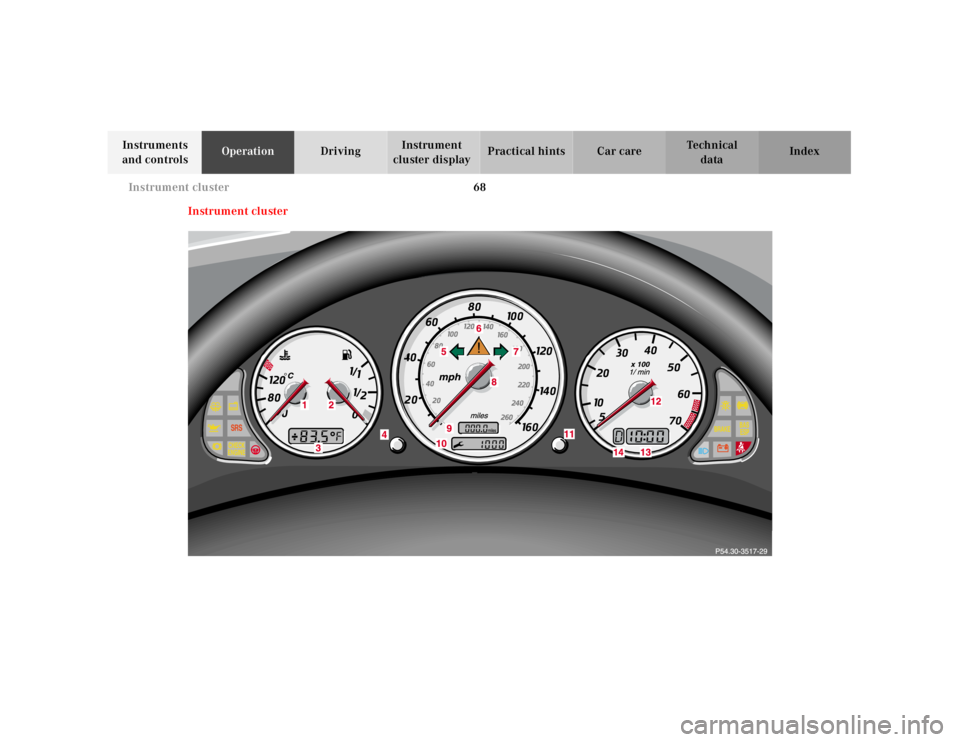Click the orange warning triangle indicator
Image resolution: width=960 pixels, height=742 pixels.
point(479,348)
